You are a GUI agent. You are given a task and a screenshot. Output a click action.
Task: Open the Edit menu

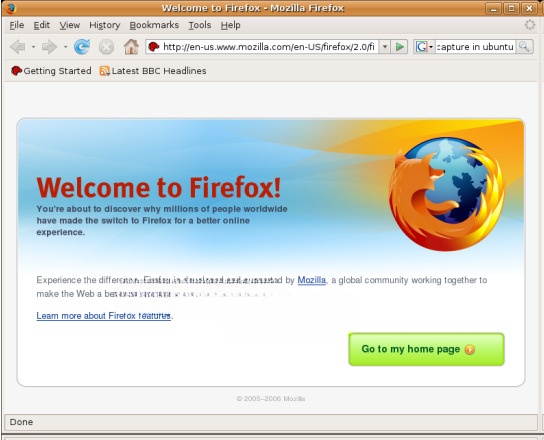42,25
